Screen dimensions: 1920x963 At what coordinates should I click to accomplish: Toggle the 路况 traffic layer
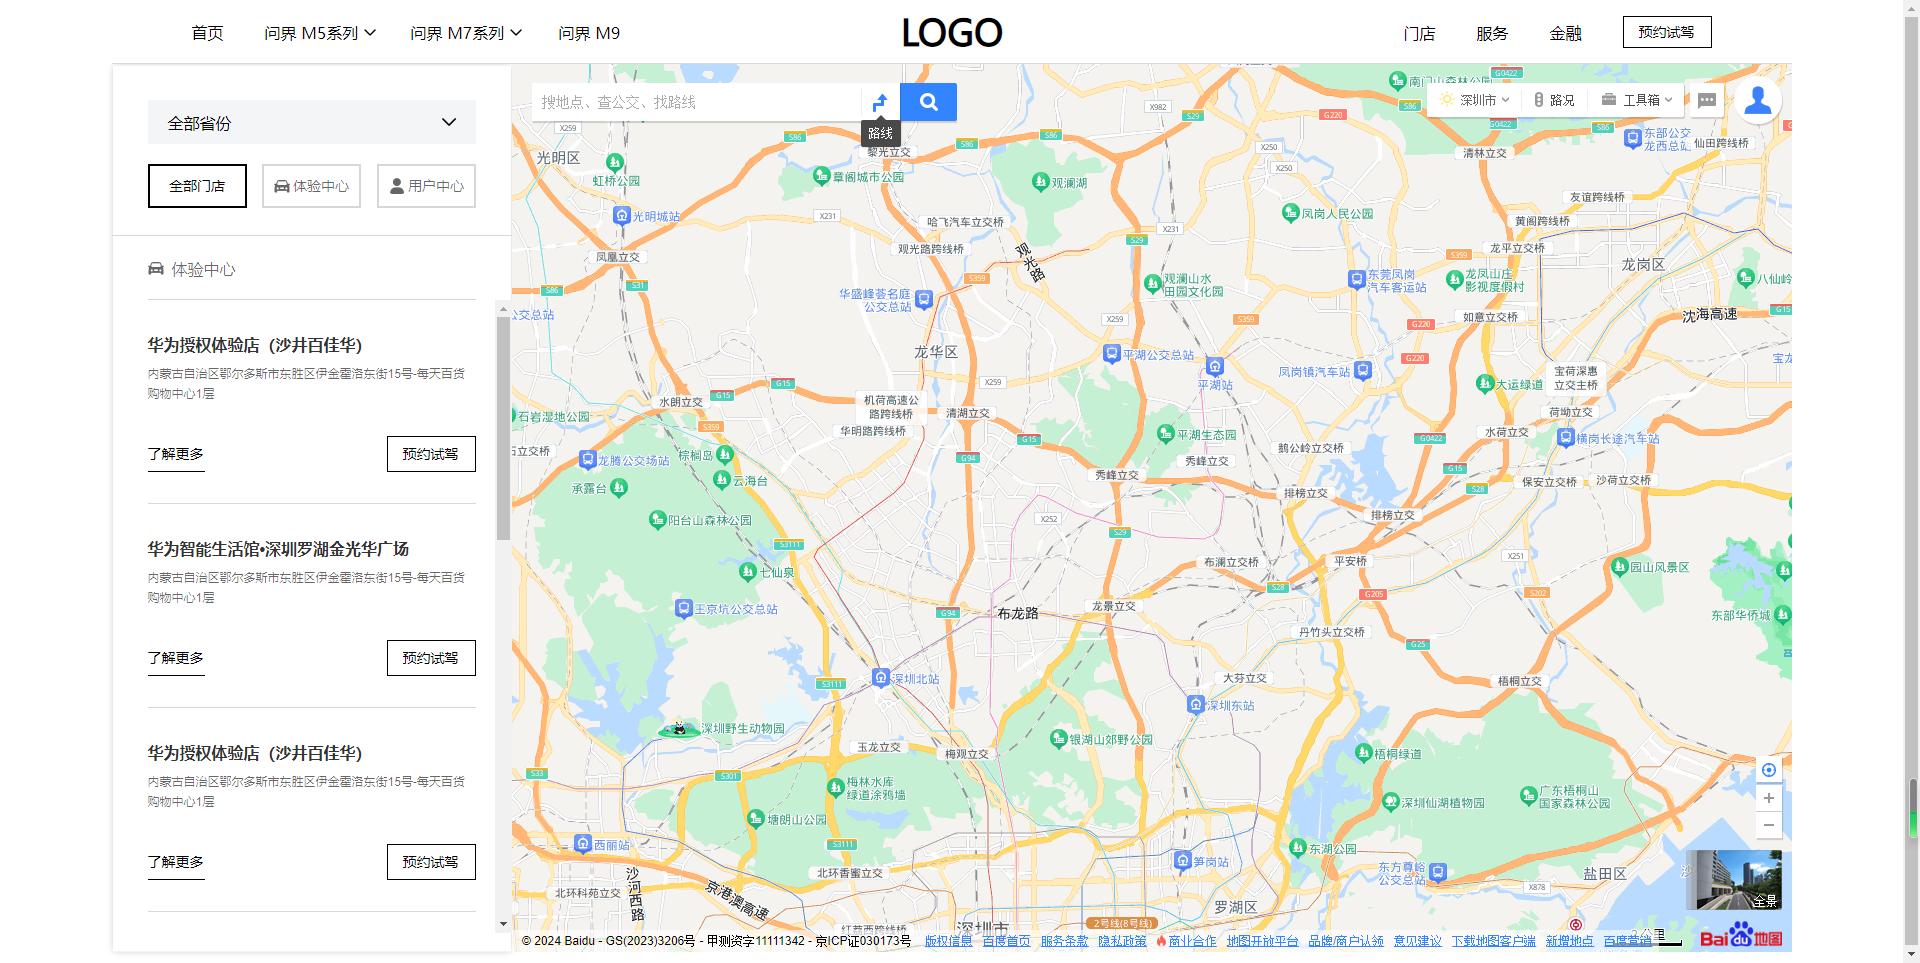point(1554,100)
